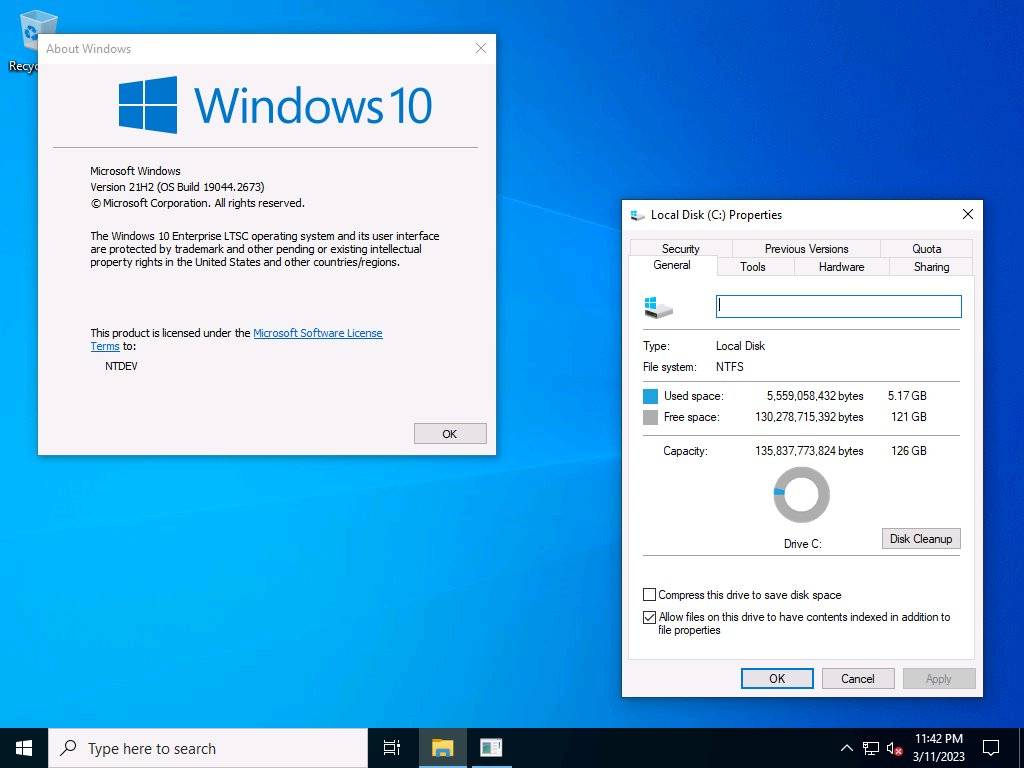Click the network icon in the system tray
The width and height of the screenshot is (1024, 768).
tap(870, 747)
